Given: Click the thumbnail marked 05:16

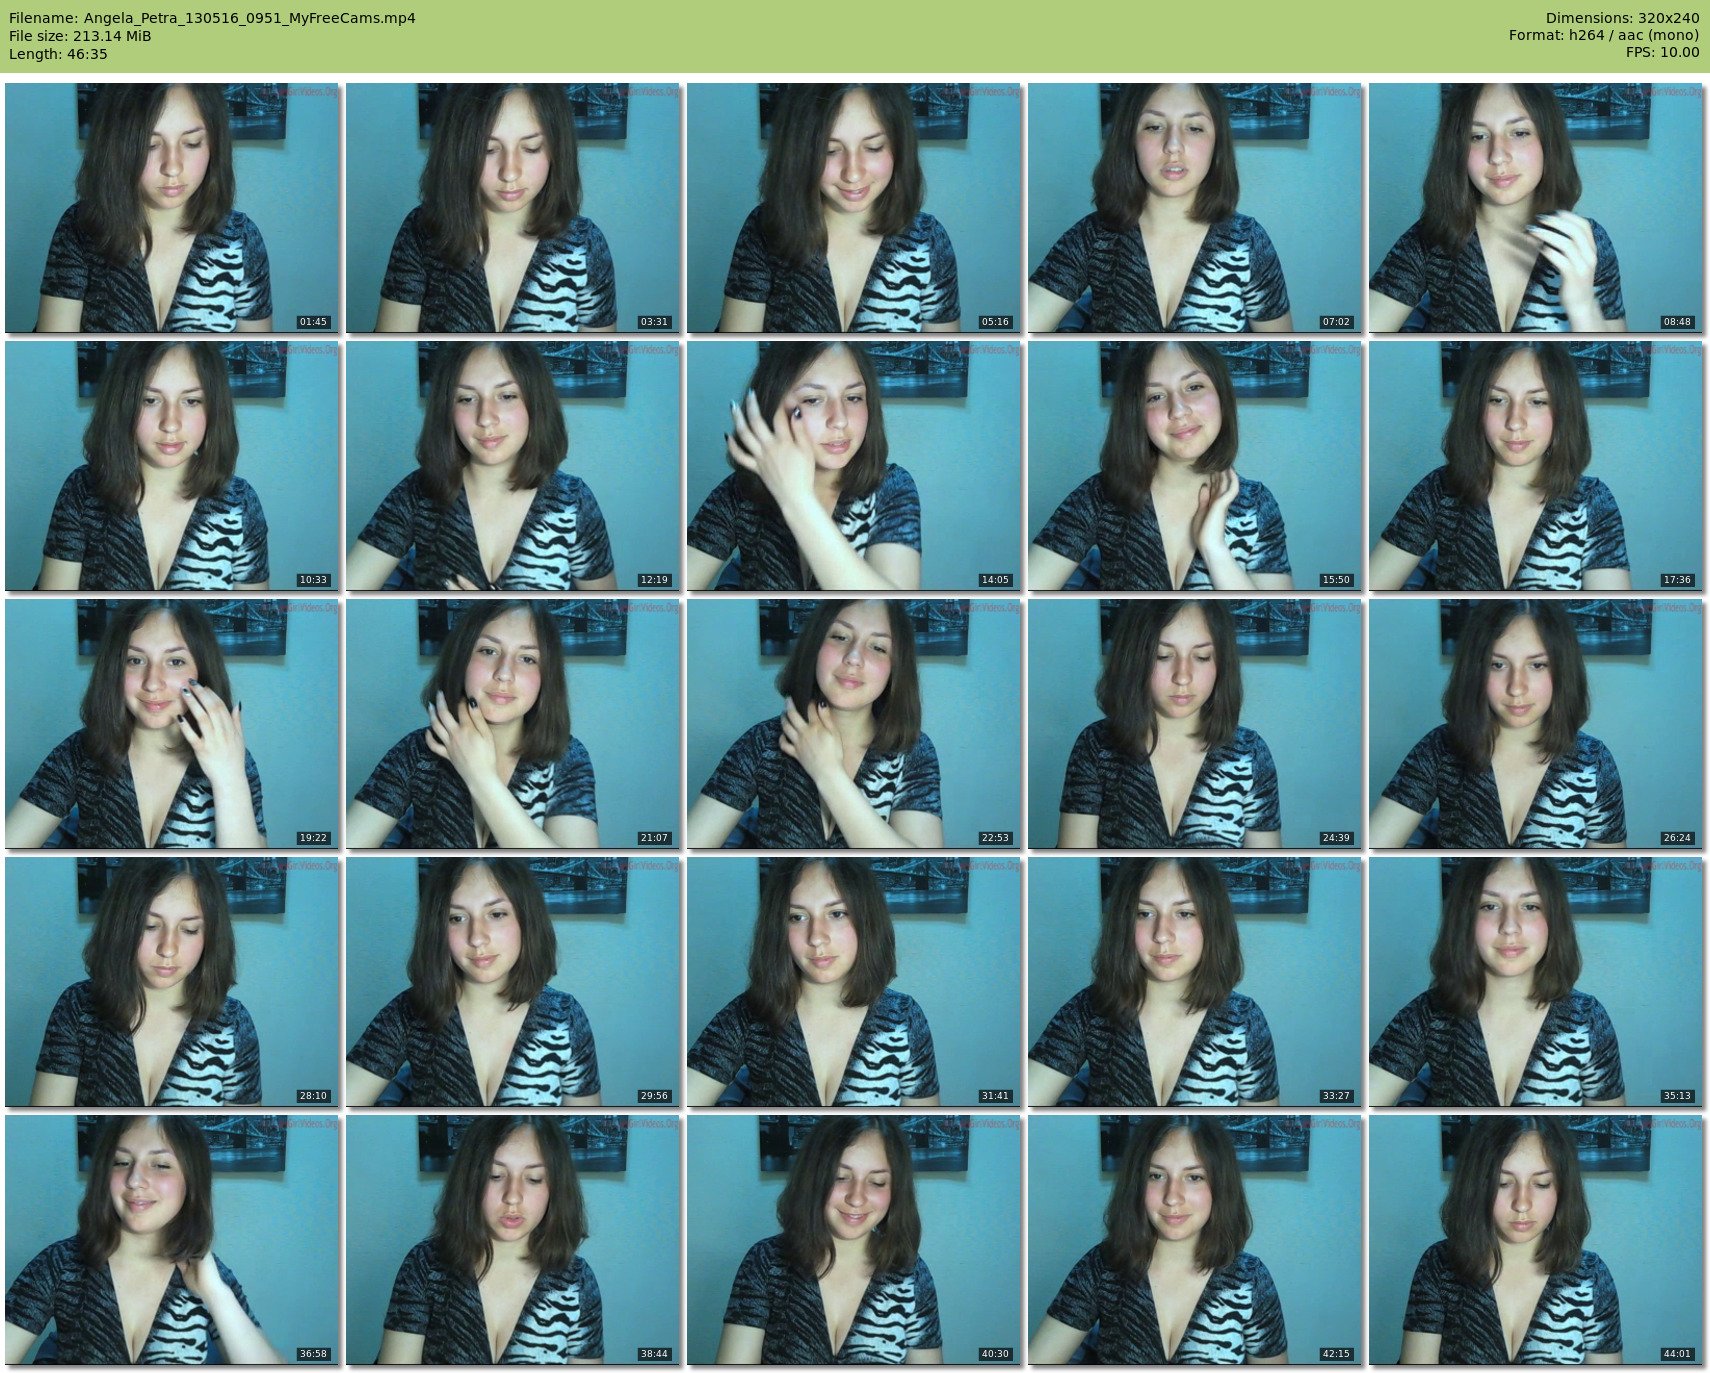Looking at the screenshot, I should tap(854, 208).
